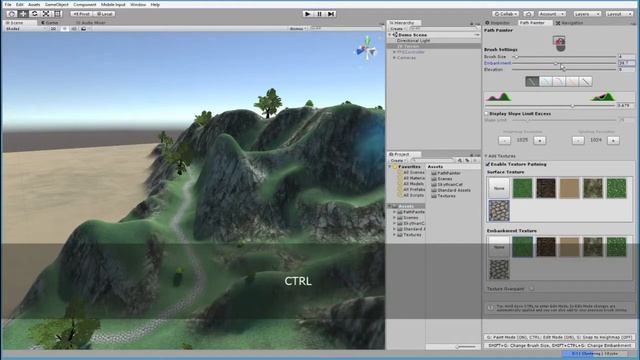This screenshot has height=360, width=640.
Task: Select None surface texture button
Action: (x=499, y=188)
